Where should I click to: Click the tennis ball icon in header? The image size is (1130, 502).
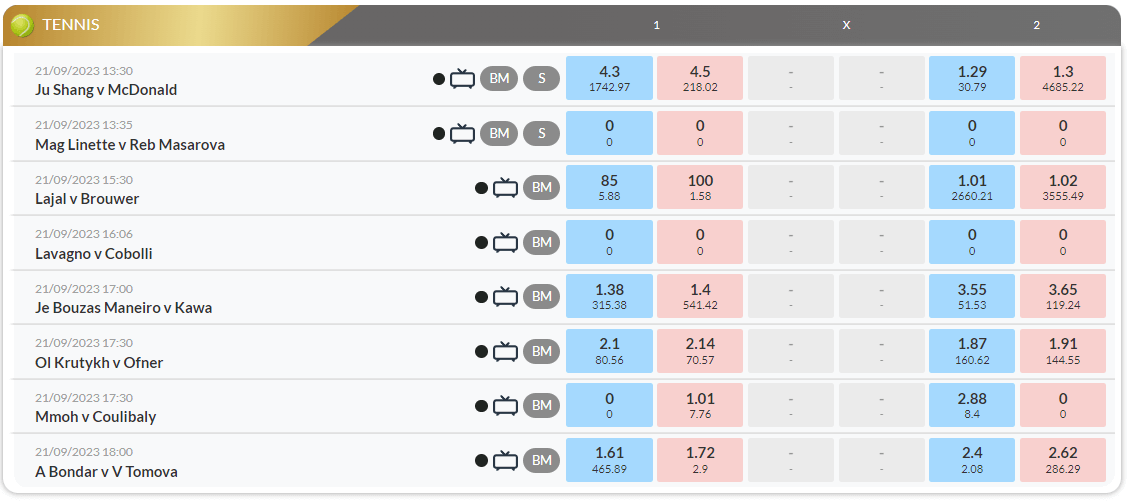point(22,25)
